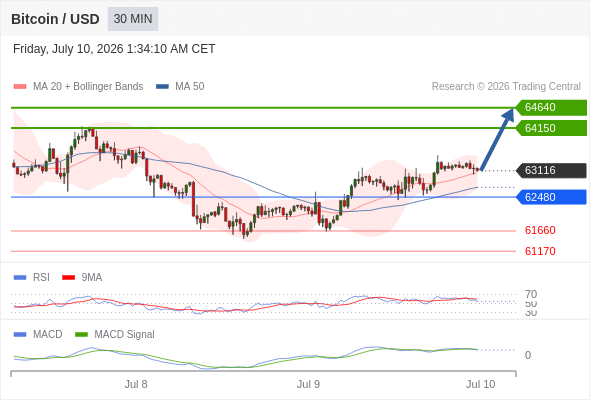Click the 61170 support level value
This screenshot has width=590, height=400.
click(x=540, y=251)
